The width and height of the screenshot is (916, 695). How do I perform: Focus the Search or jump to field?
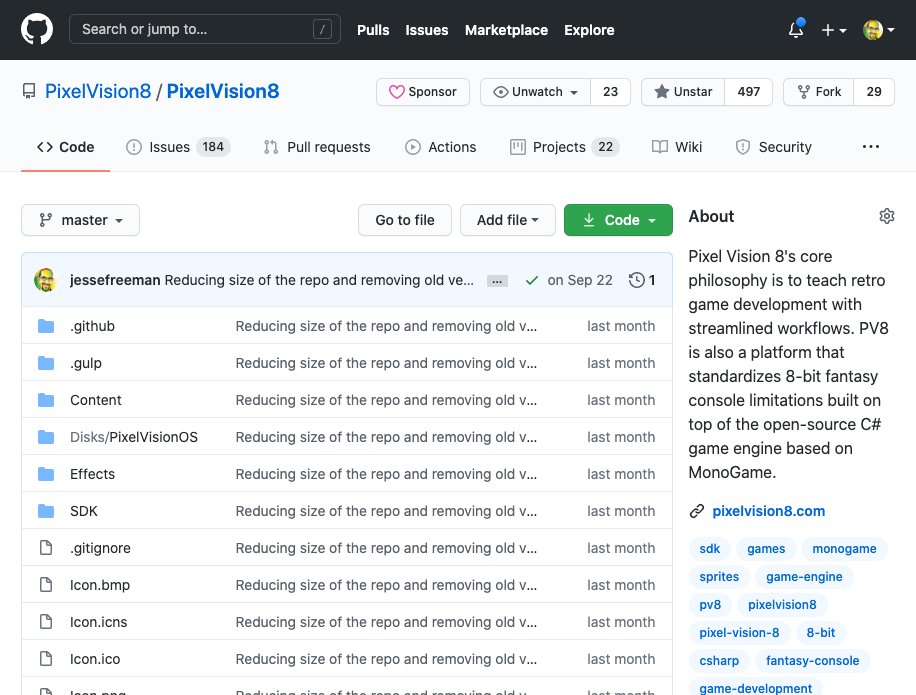[x=204, y=29]
